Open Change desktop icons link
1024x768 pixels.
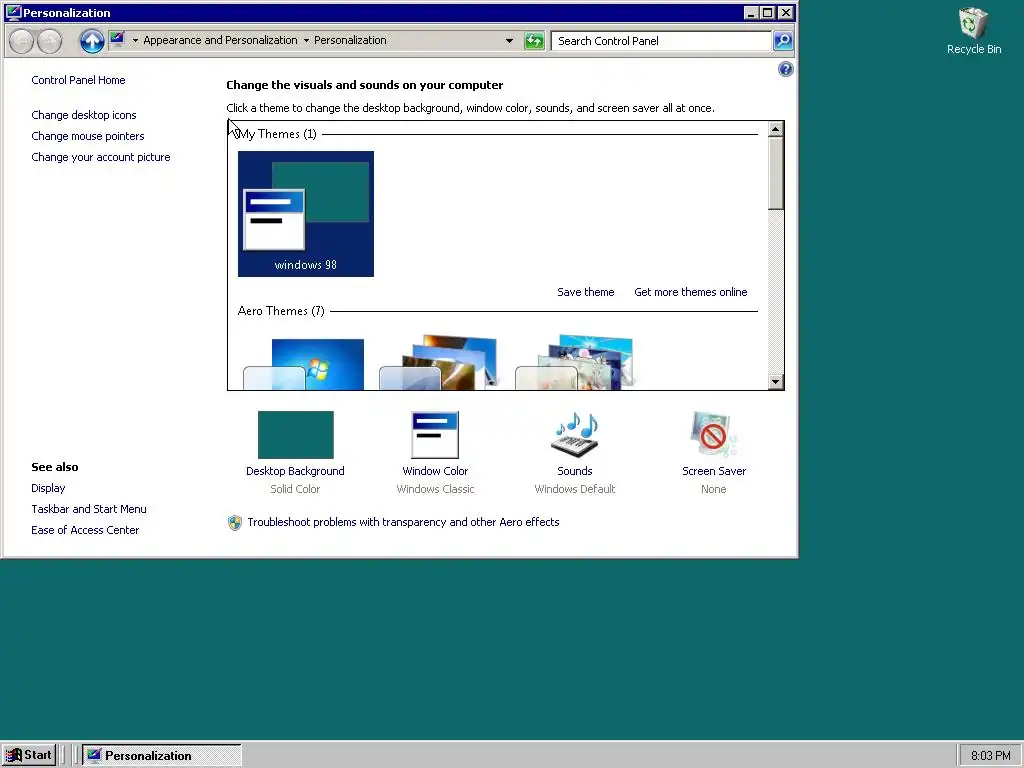[84, 115]
